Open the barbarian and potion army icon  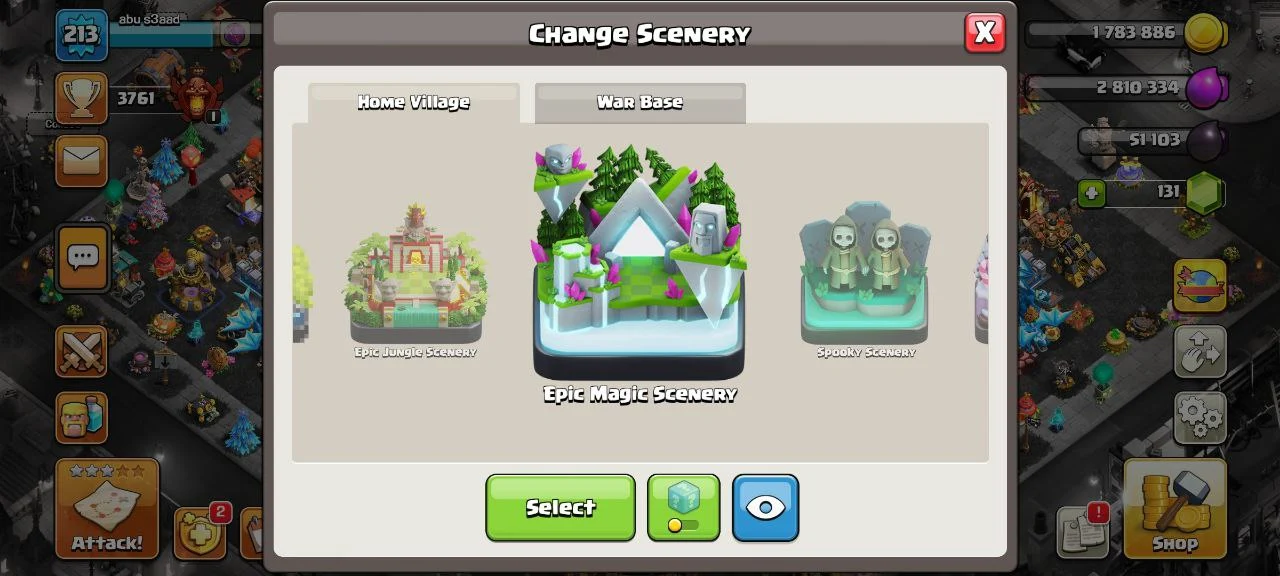coord(81,417)
